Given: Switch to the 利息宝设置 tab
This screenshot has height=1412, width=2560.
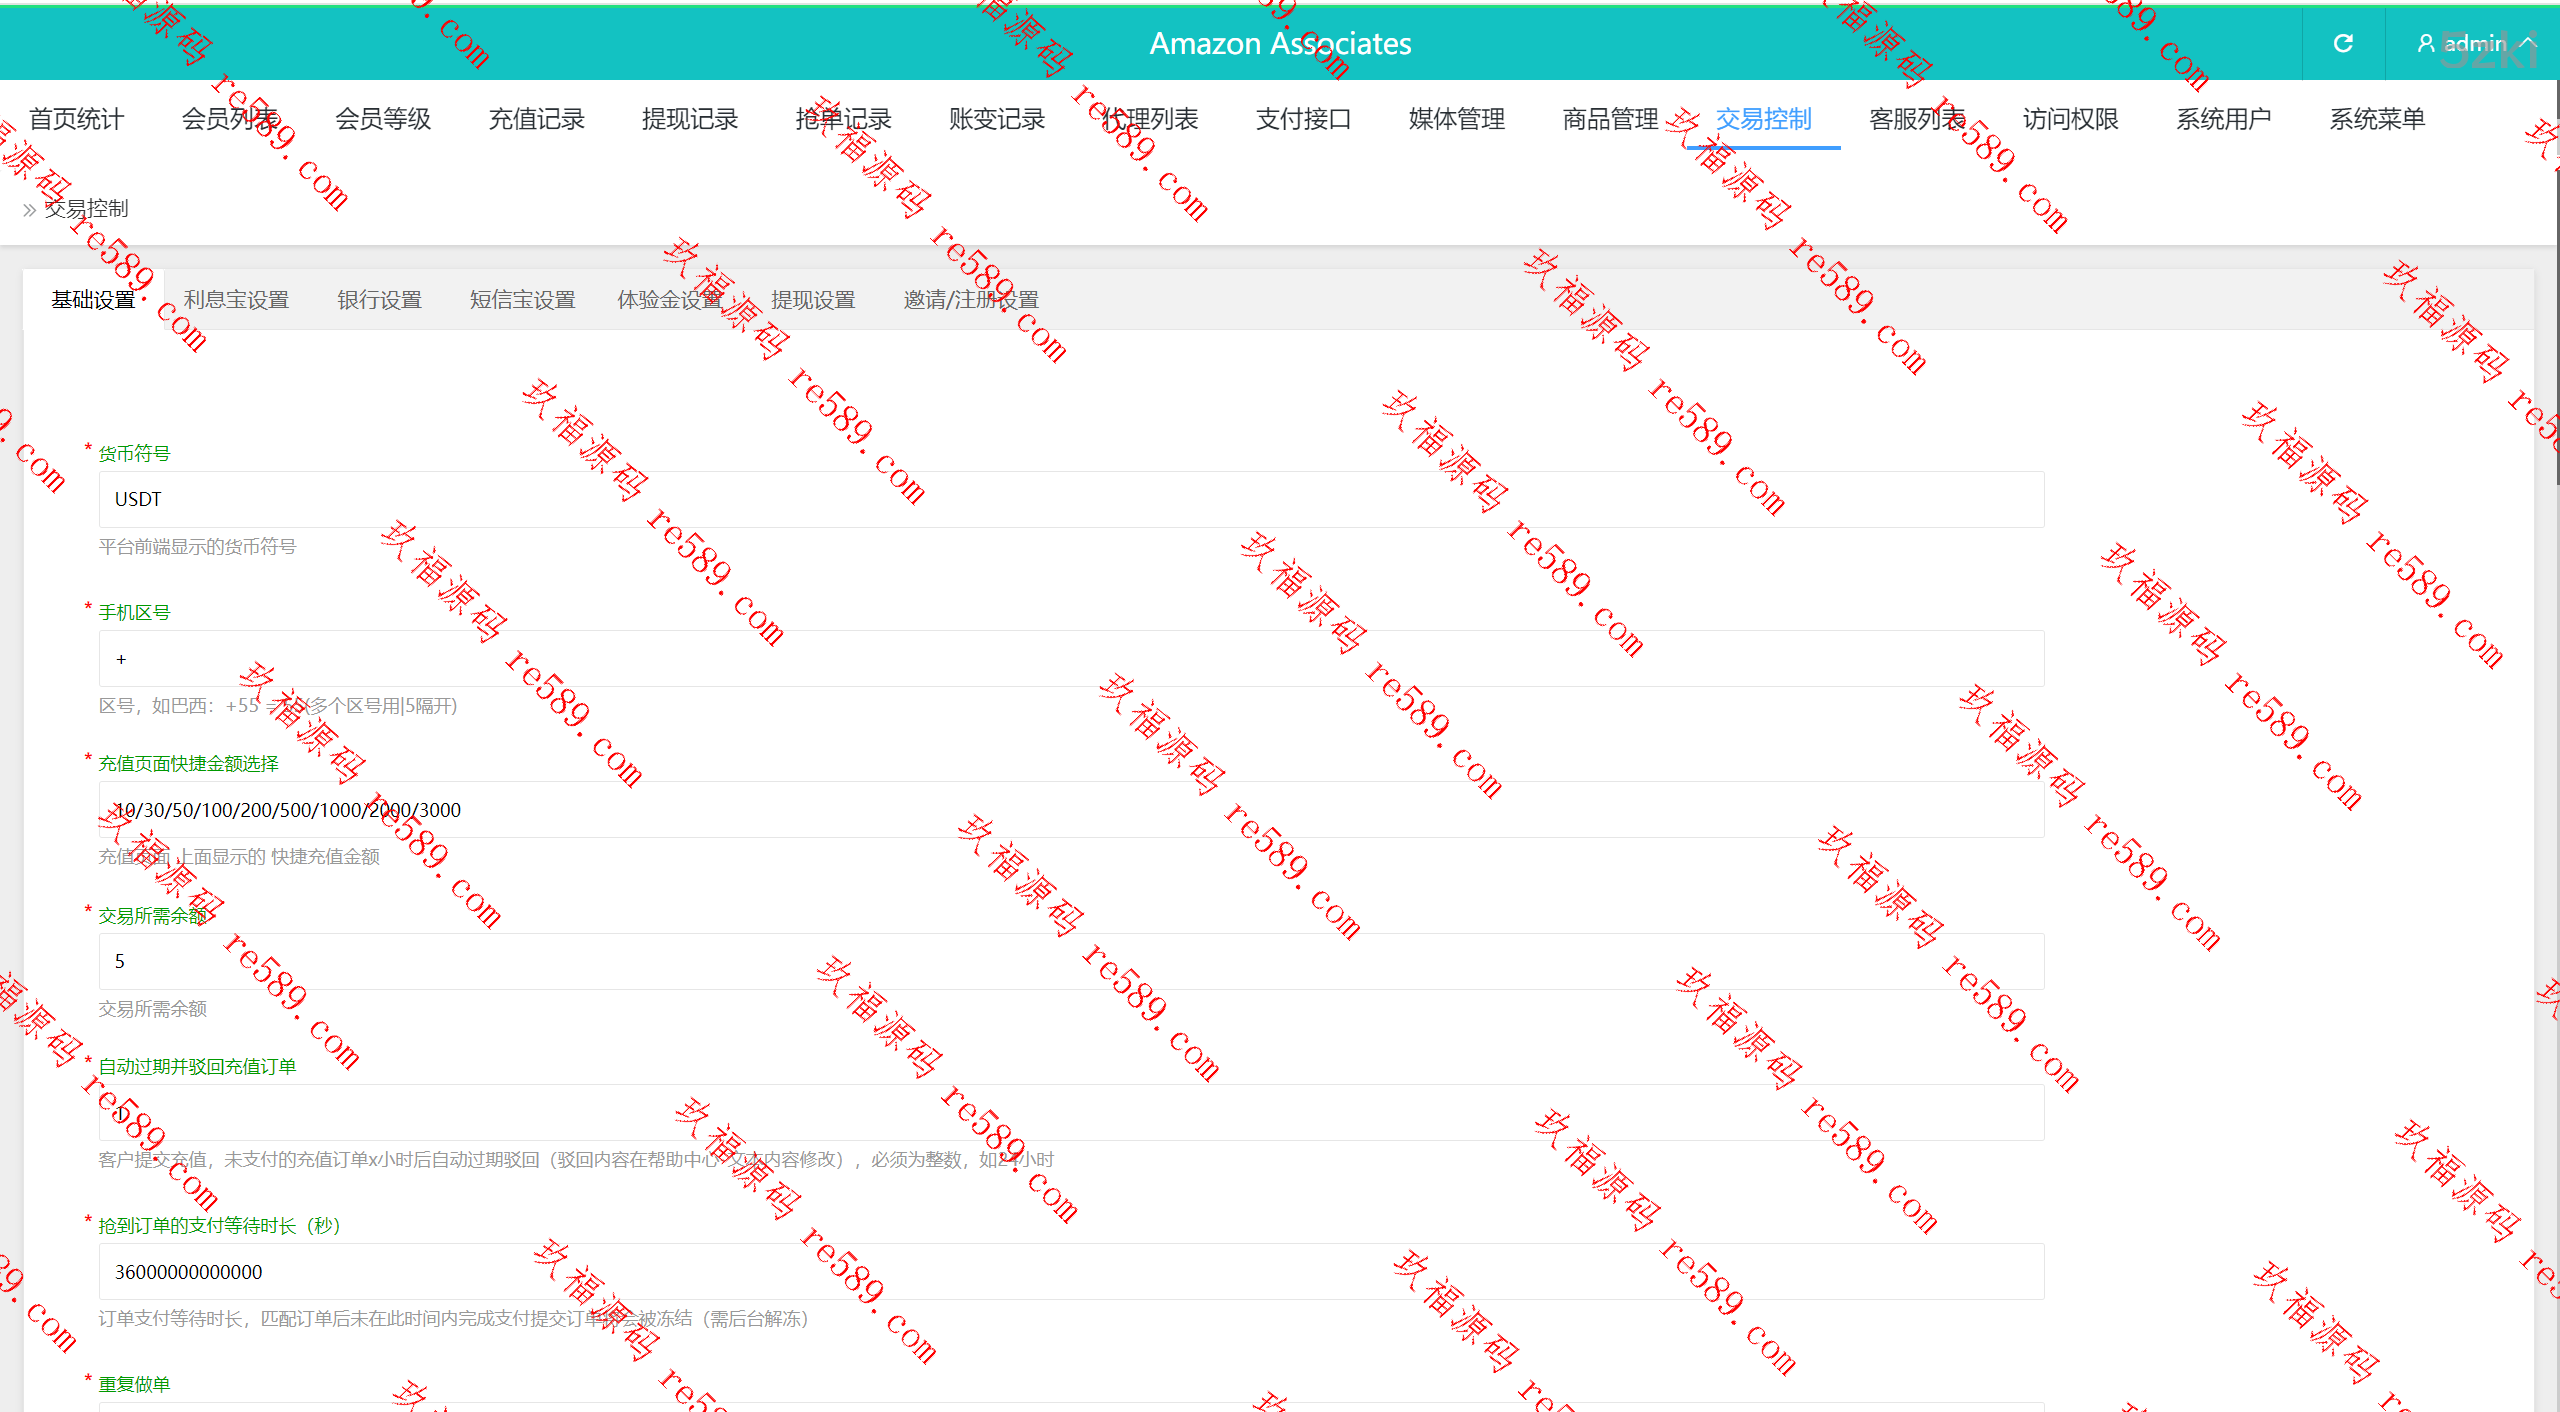Looking at the screenshot, I should [236, 300].
